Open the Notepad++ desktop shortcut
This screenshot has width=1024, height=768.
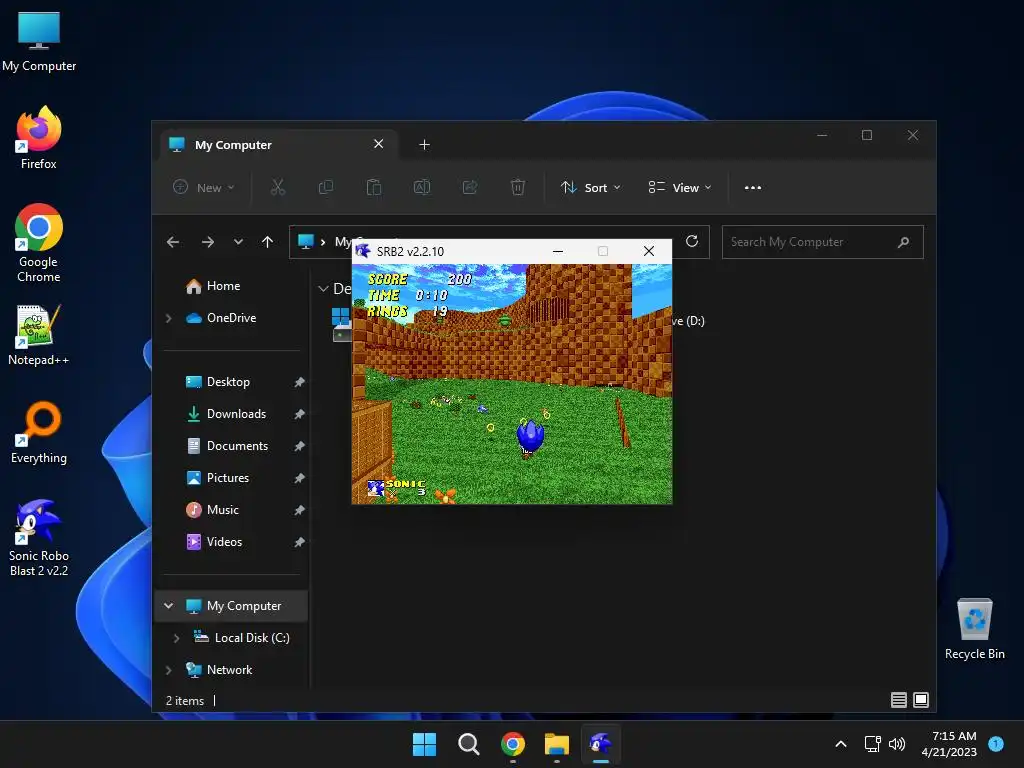click(39, 335)
